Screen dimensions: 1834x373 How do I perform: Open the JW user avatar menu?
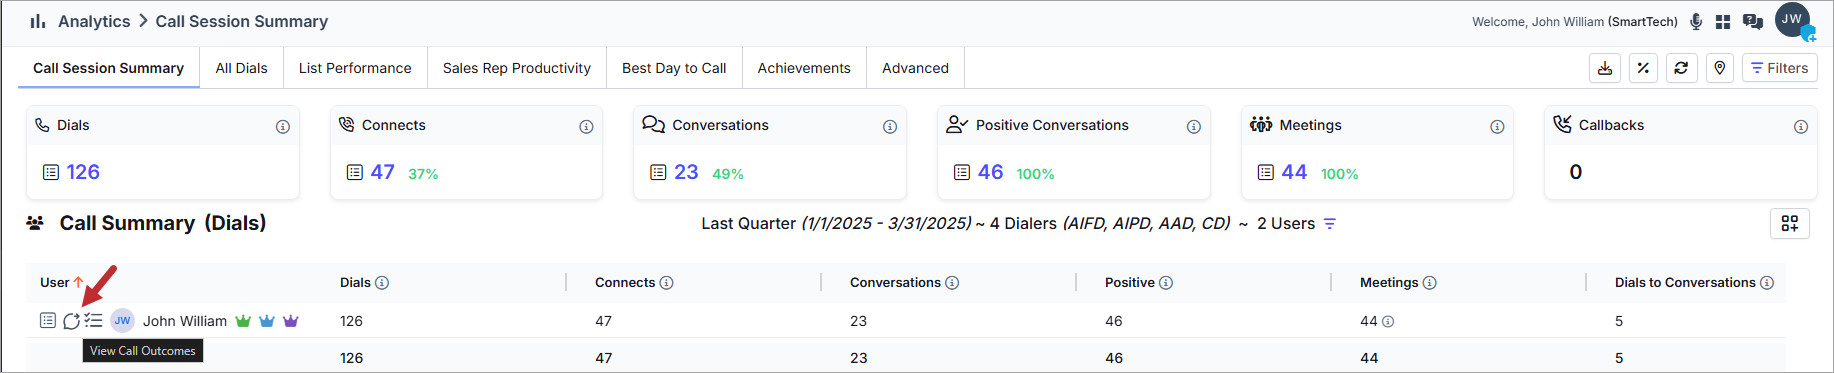[1792, 20]
